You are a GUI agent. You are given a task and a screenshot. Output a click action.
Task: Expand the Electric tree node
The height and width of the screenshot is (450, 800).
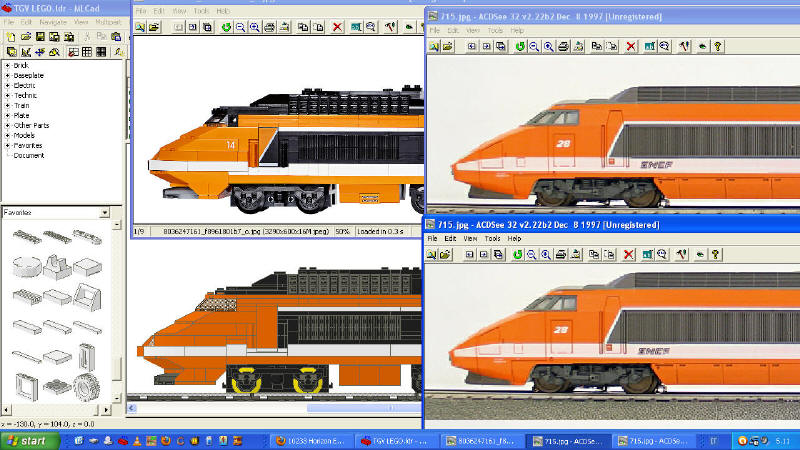tap(7, 85)
